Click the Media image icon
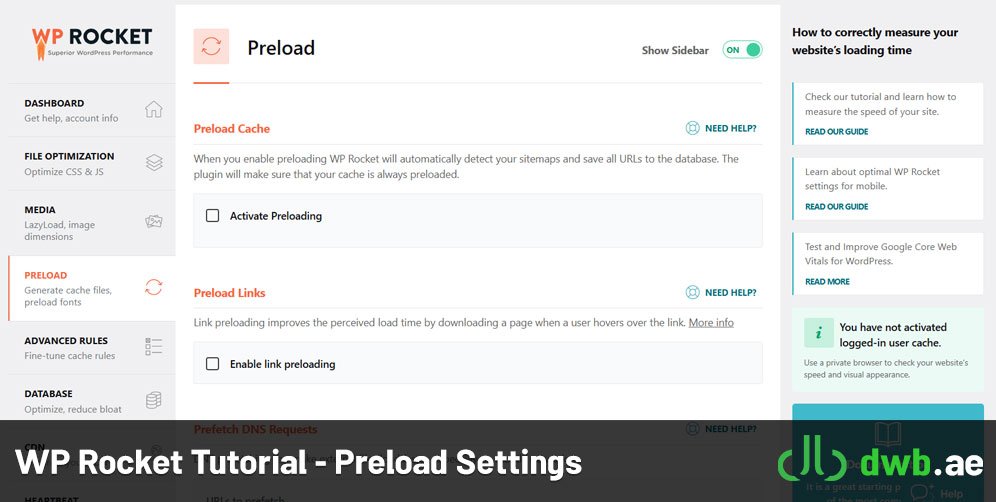 click(x=154, y=222)
